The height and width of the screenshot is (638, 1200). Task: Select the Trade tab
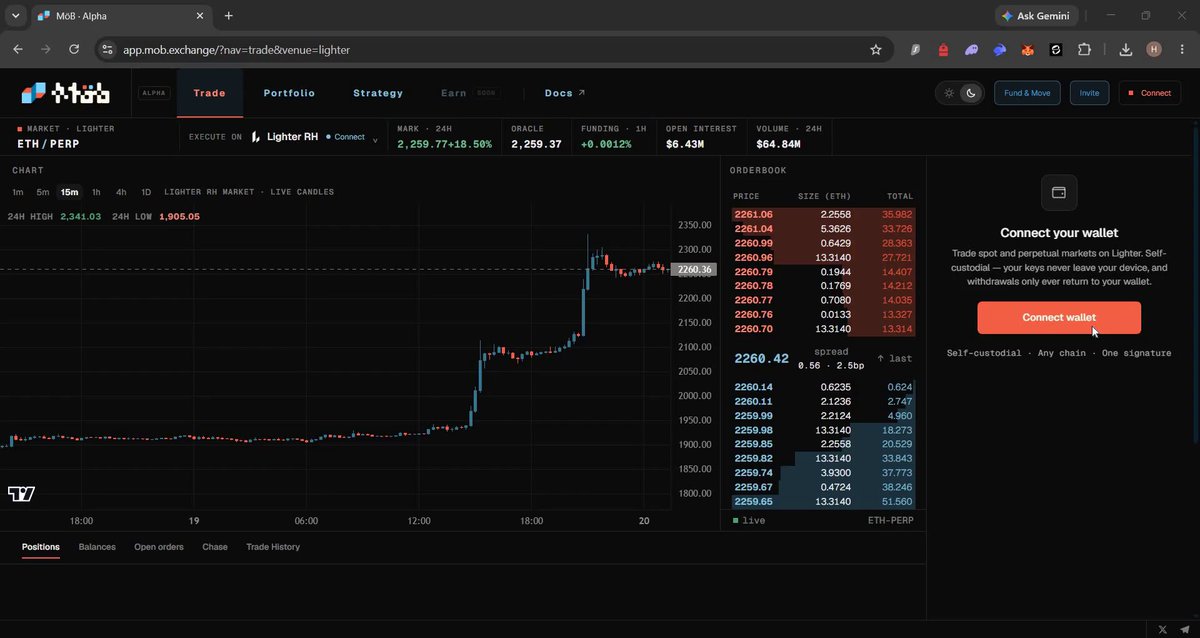209,93
